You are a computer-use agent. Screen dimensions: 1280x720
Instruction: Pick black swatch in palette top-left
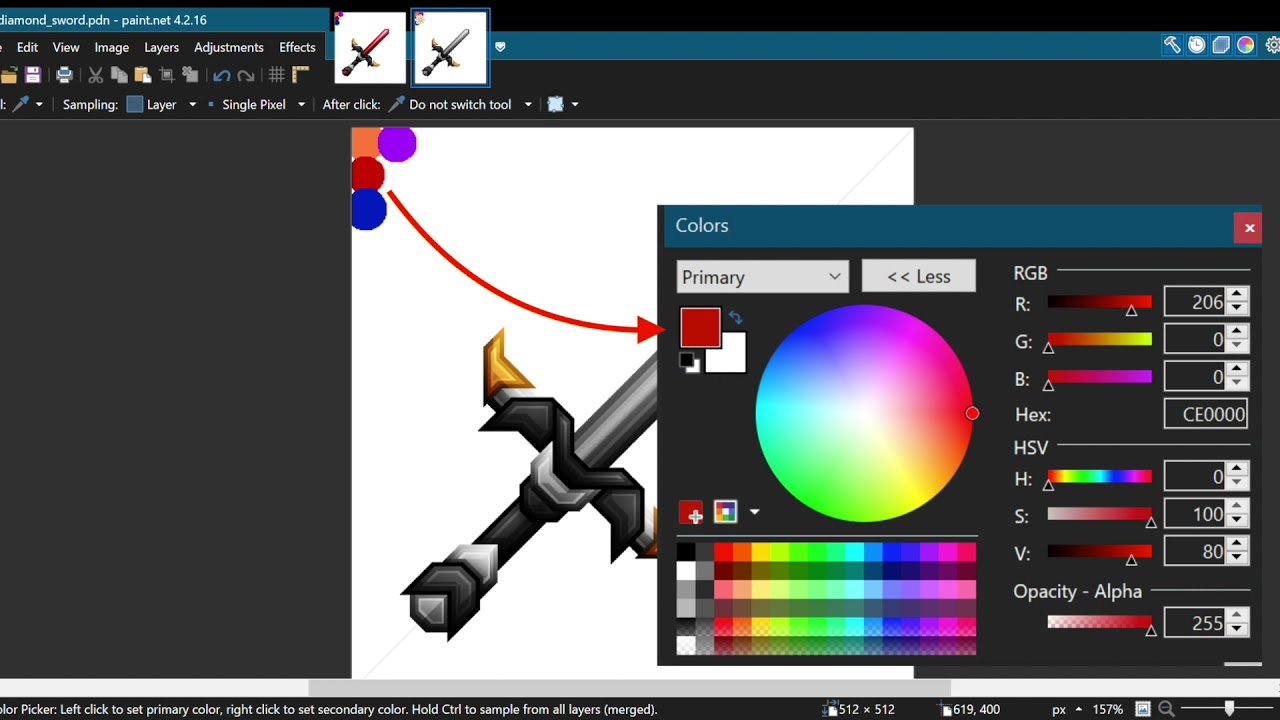686,552
